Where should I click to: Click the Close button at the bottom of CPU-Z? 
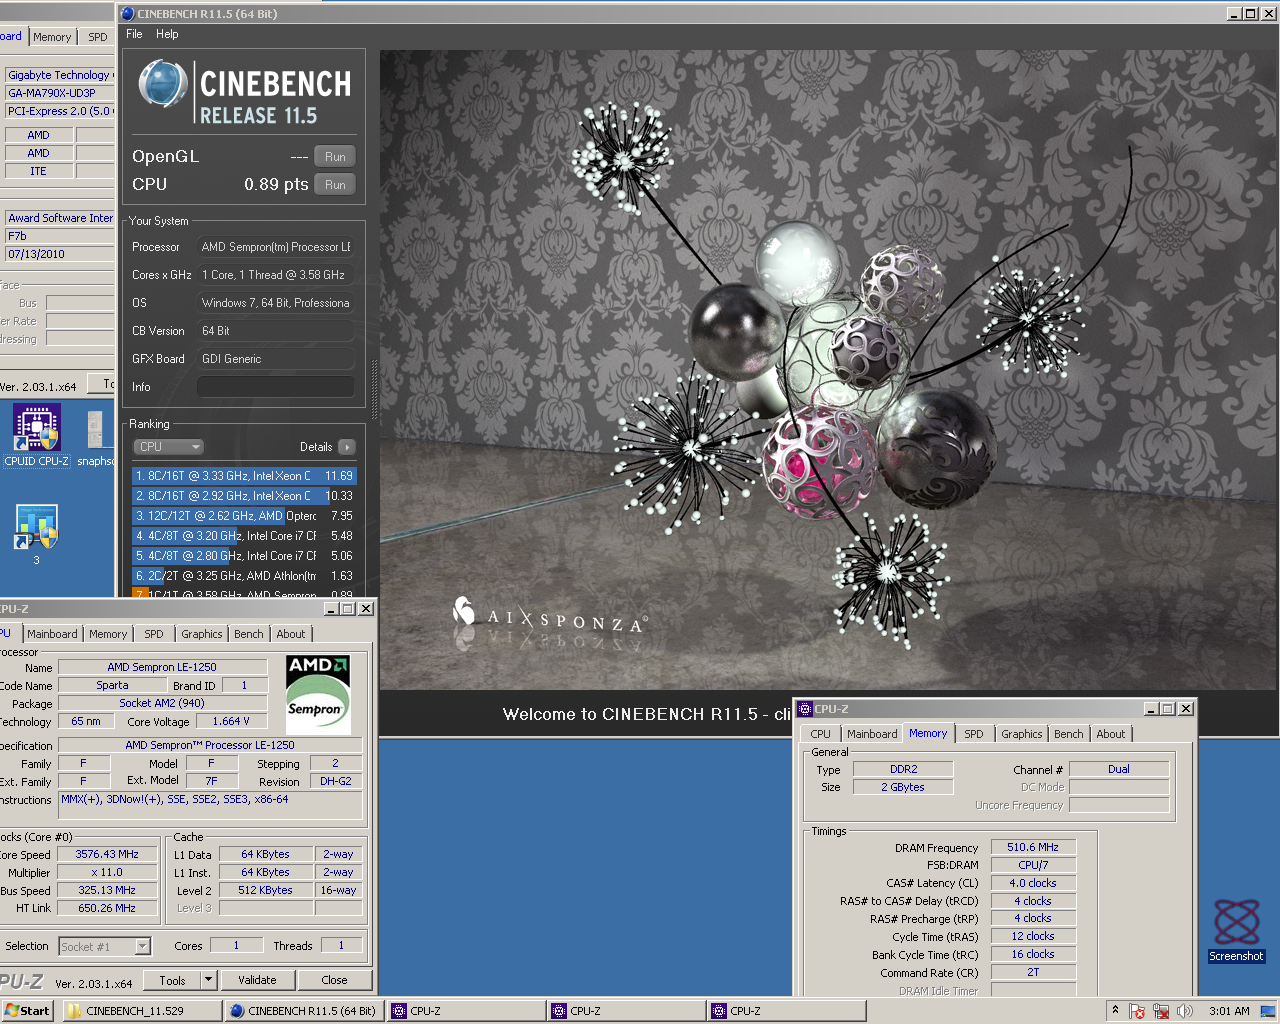tap(335, 980)
